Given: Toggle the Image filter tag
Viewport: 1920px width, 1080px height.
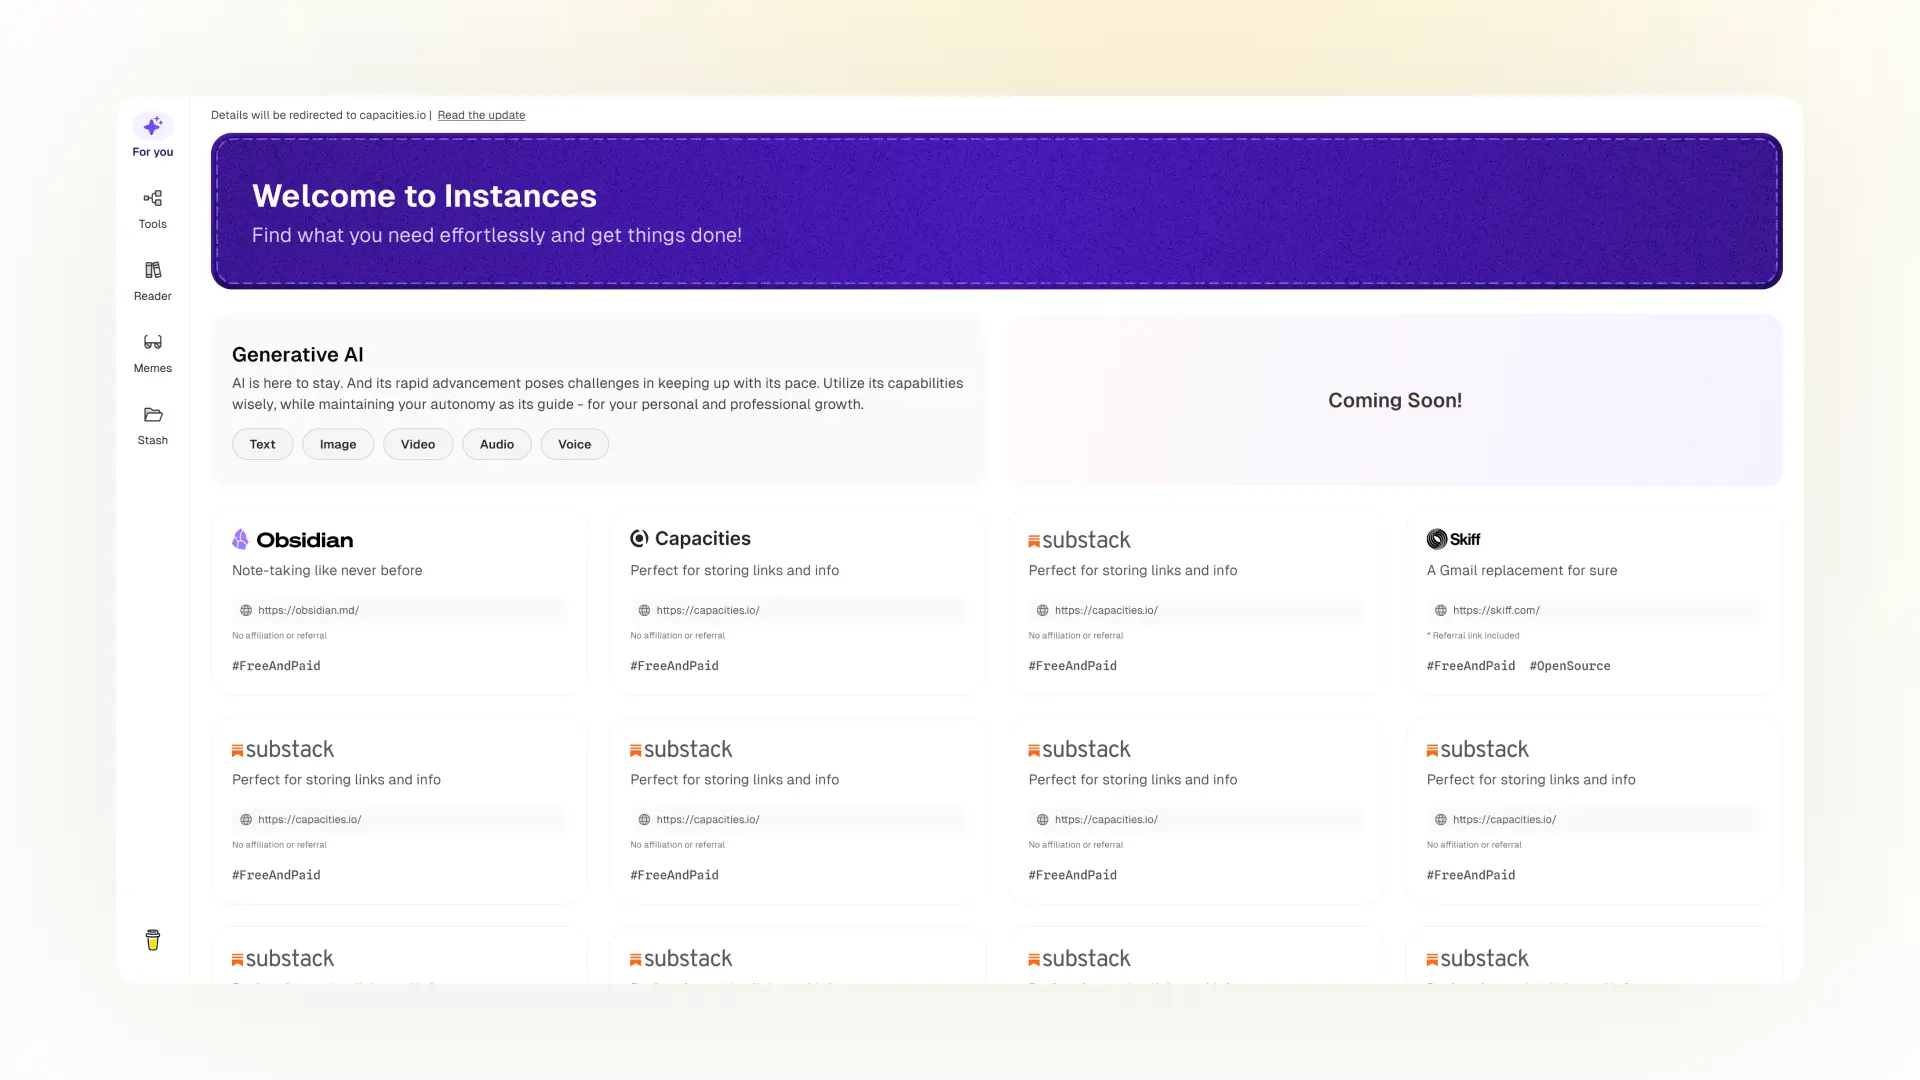Looking at the screenshot, I should tap(338, 443).
